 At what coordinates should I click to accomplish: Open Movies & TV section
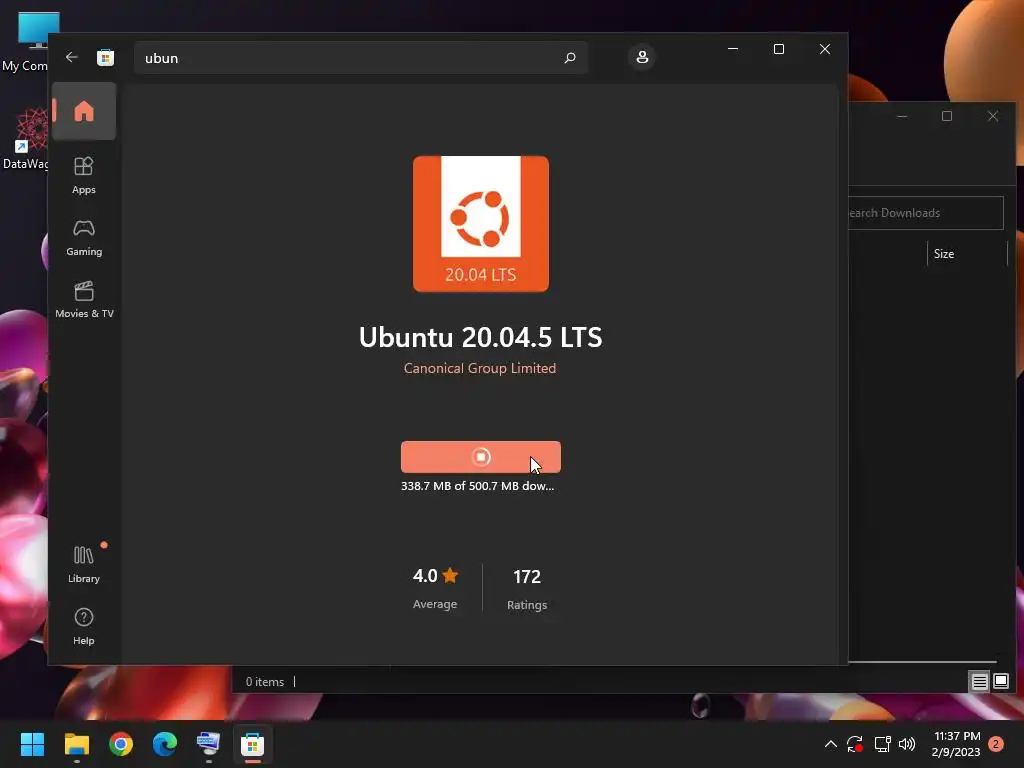point(84,299)
